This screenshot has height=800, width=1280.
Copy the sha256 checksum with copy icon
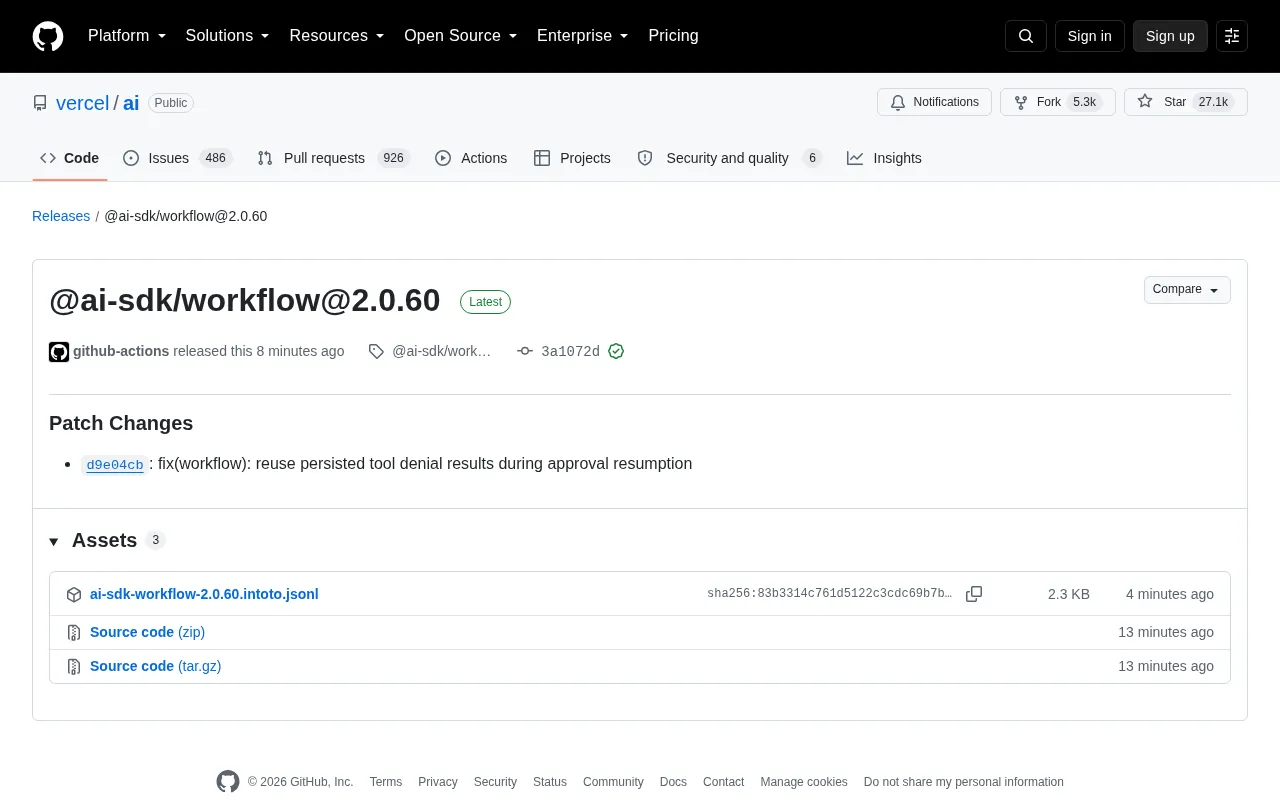pos(974,594)
